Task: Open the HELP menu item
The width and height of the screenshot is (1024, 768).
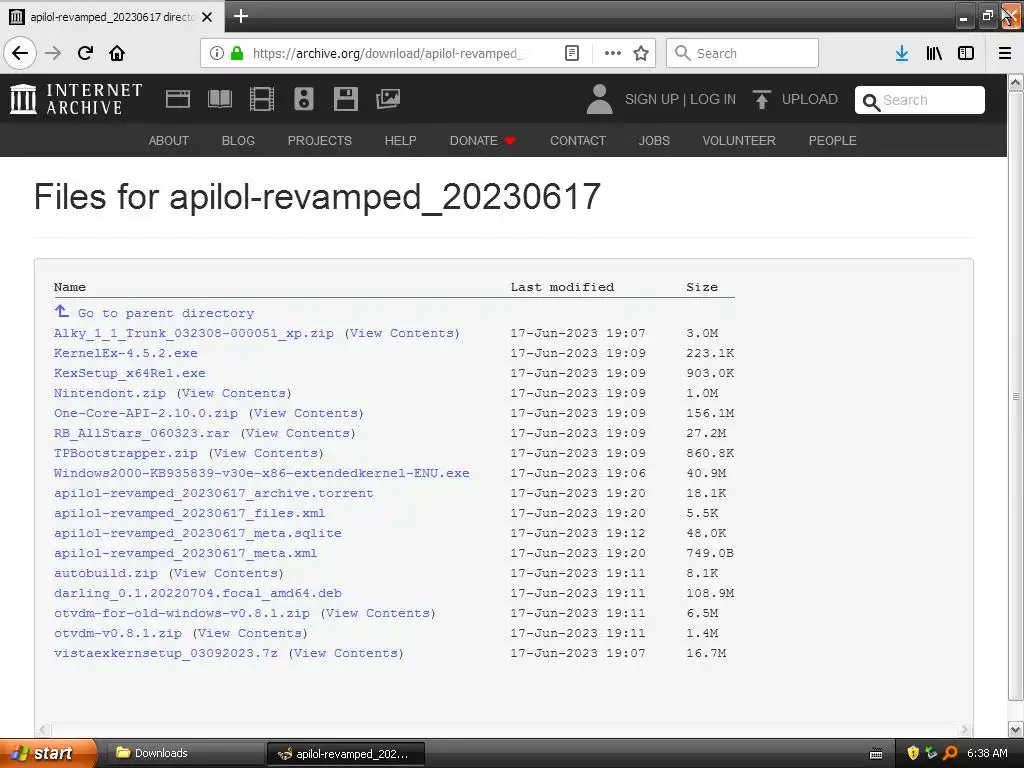Action: click(400, 140)
